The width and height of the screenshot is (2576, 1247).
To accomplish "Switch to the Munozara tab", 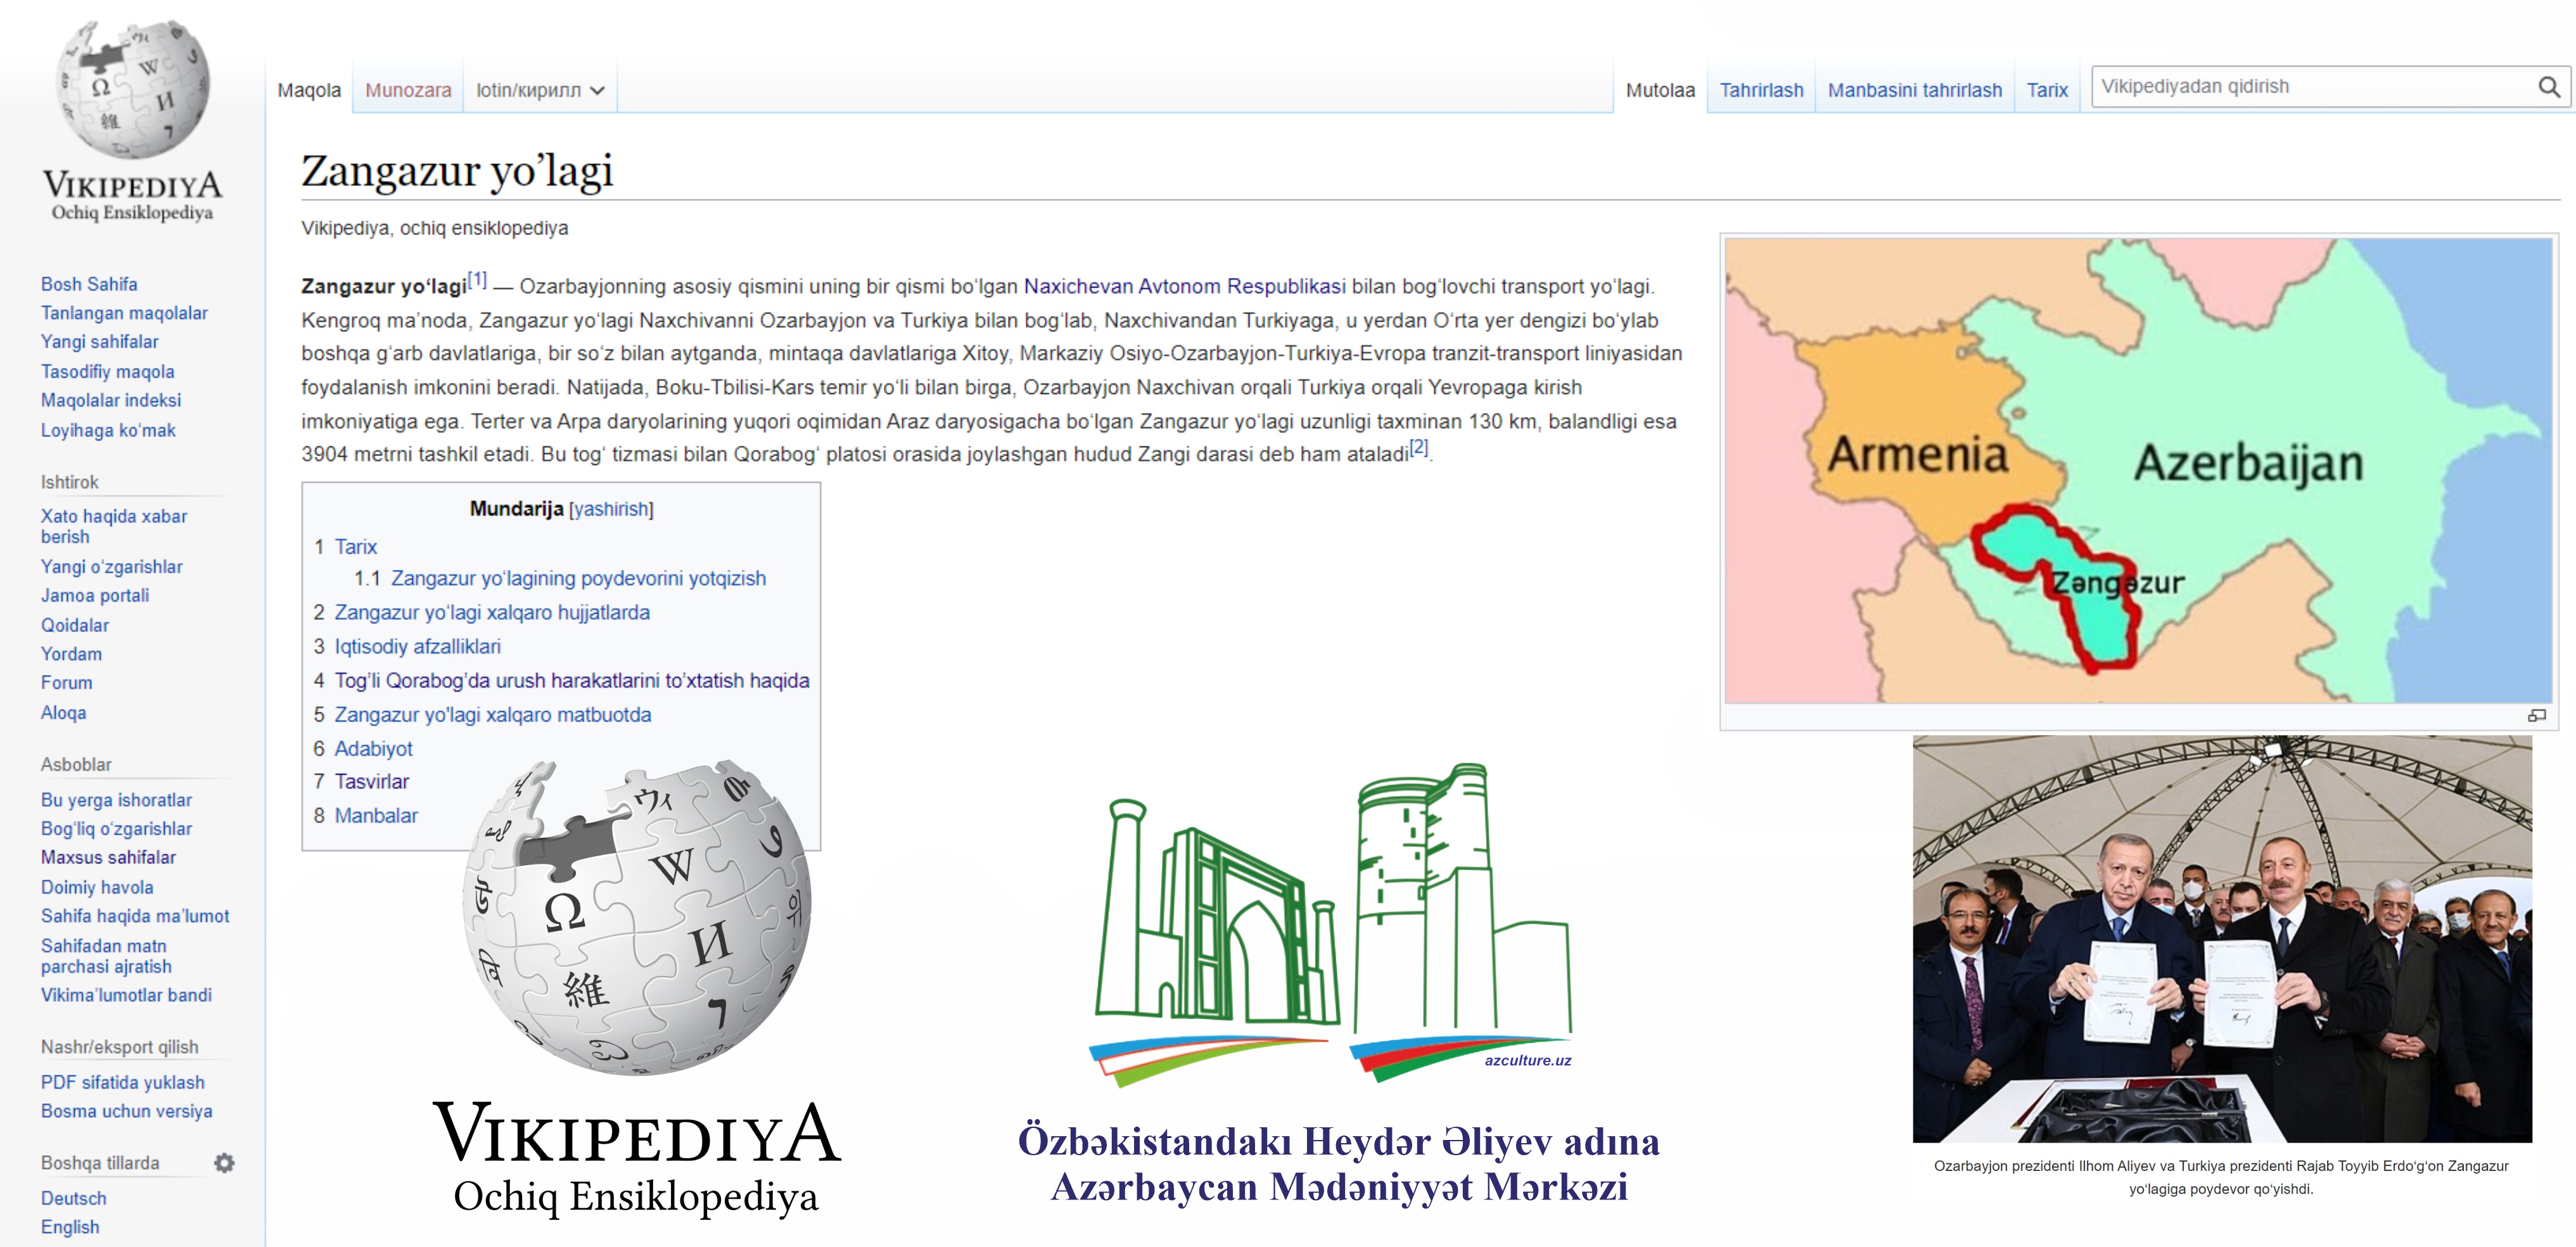I will (x=408, y=90).
